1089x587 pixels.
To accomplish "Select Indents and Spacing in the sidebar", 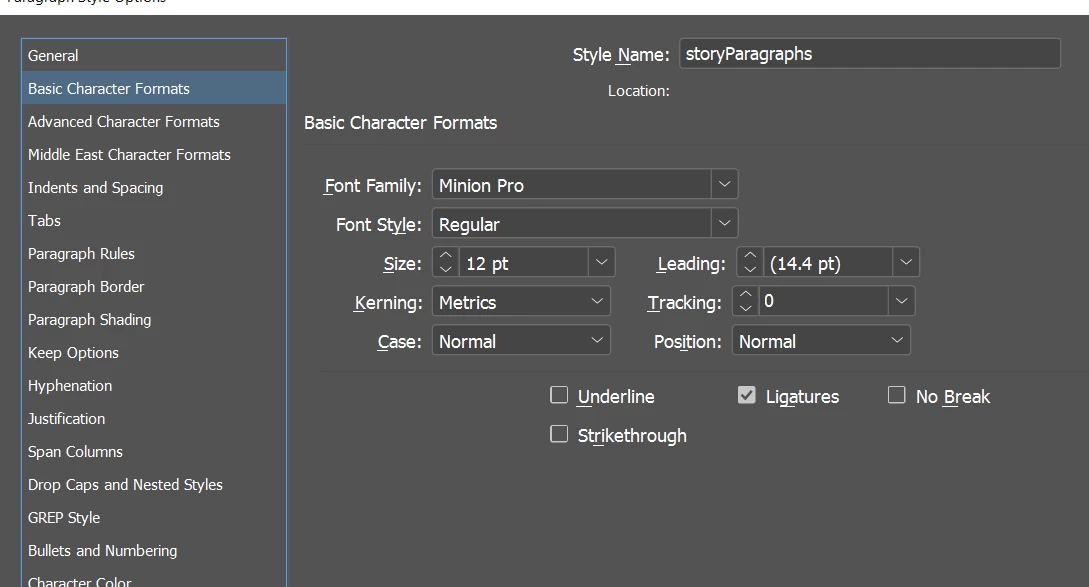I will click(x=95, y=188).
